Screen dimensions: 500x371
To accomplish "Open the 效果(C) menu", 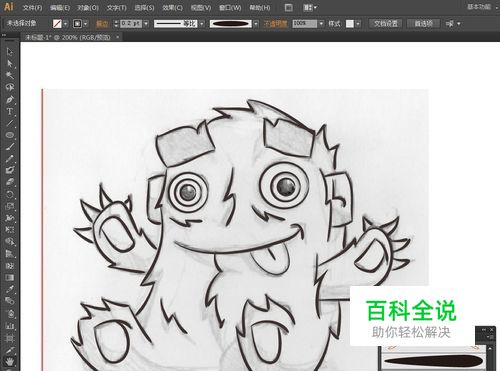I will click(x=172, y=7).
